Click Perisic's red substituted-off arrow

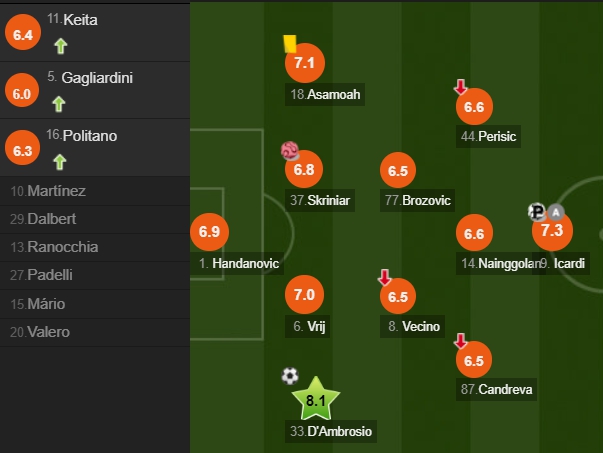tap(460, 87)
